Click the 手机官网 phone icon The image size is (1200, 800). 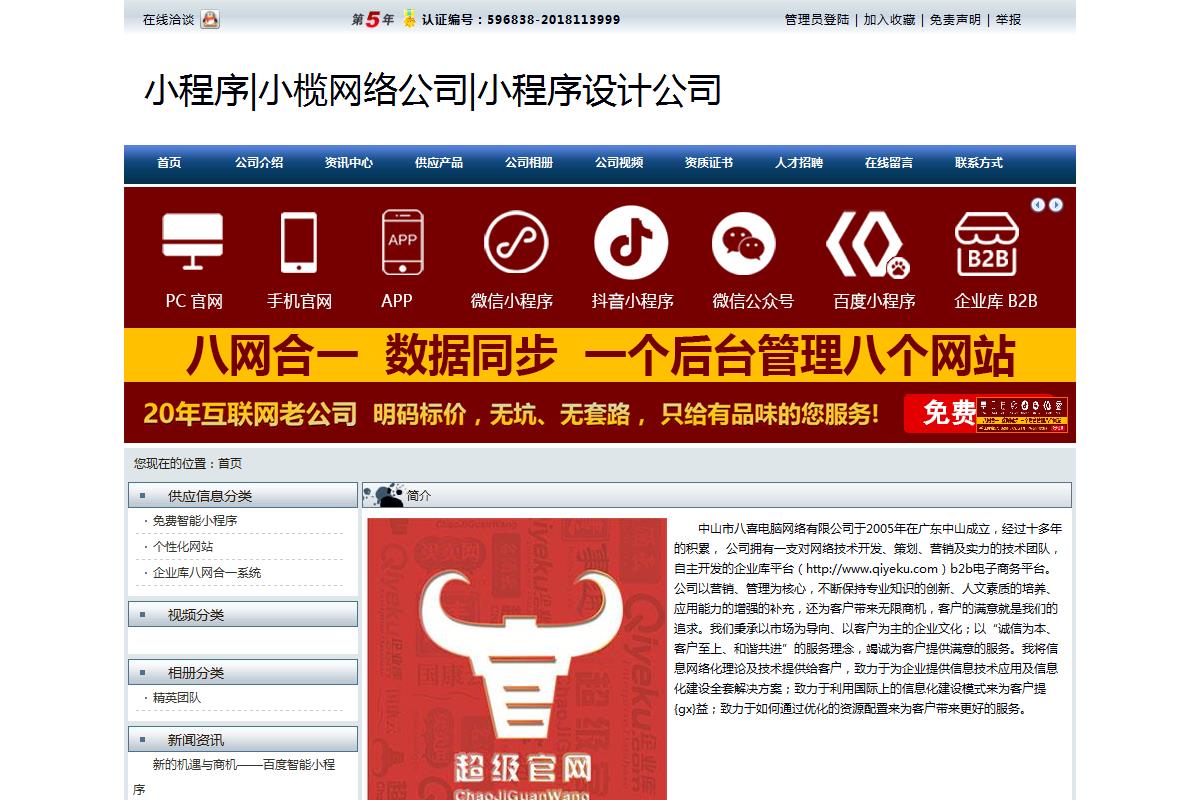pyautogui.click(x=299, y=242)
